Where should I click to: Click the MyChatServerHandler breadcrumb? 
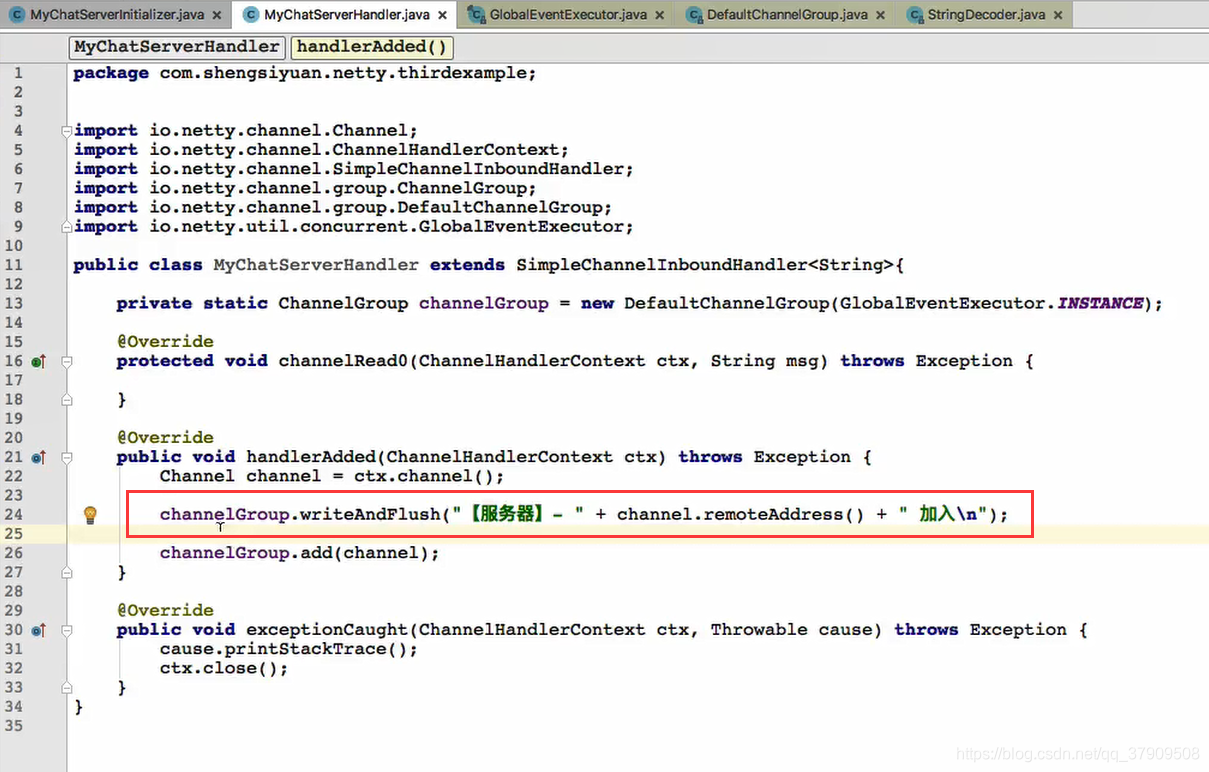coord(177,47)
